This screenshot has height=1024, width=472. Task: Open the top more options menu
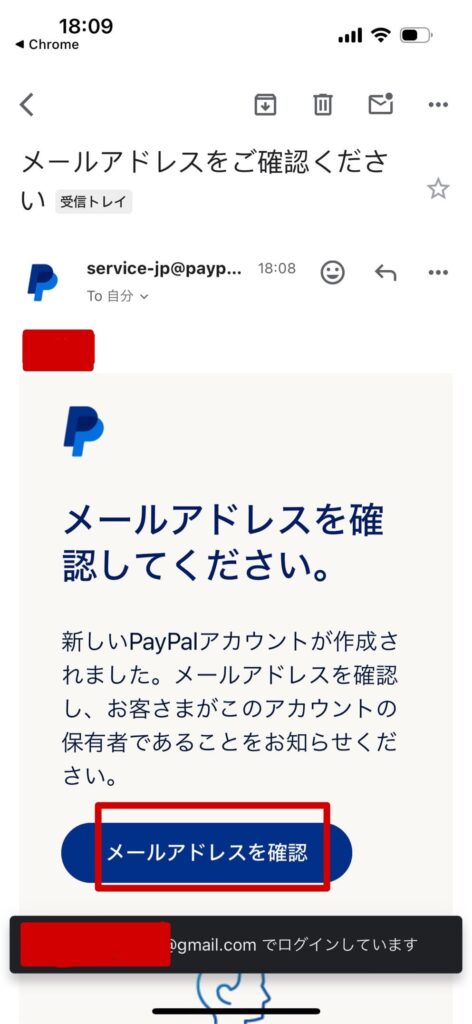(x=438, y=104)
